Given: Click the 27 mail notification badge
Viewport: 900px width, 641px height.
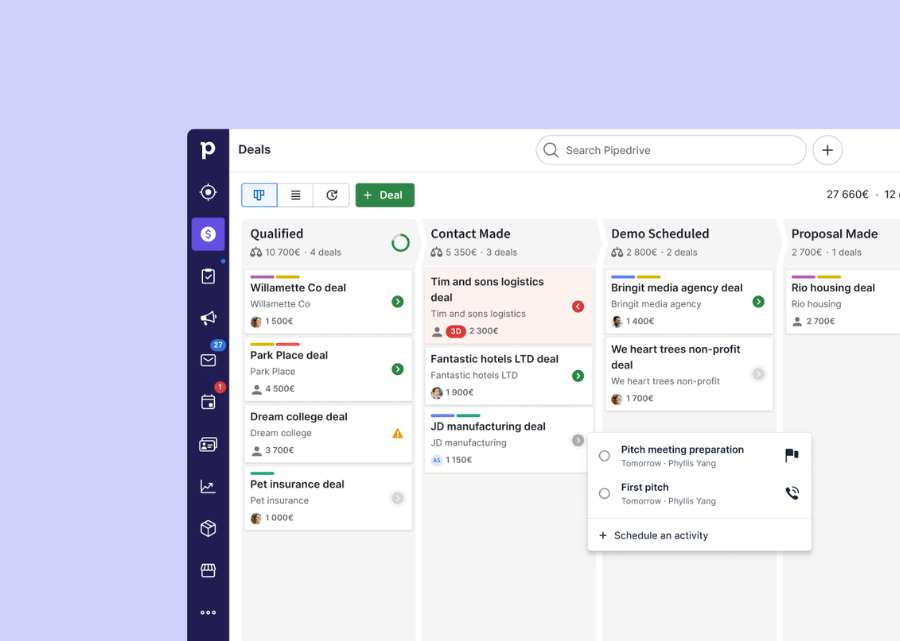Looking at the screenshot, I should [218, 345].
